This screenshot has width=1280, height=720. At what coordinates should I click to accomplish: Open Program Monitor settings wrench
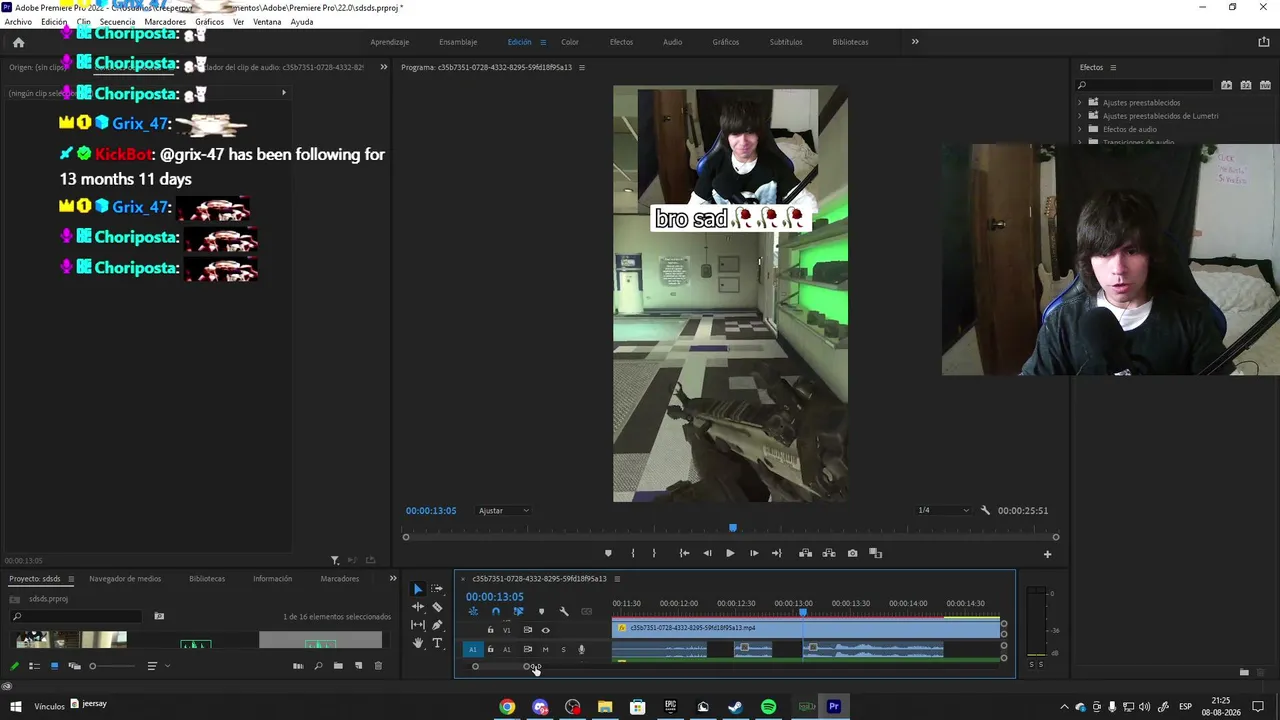pyautogui.click(x=985, y=510)
